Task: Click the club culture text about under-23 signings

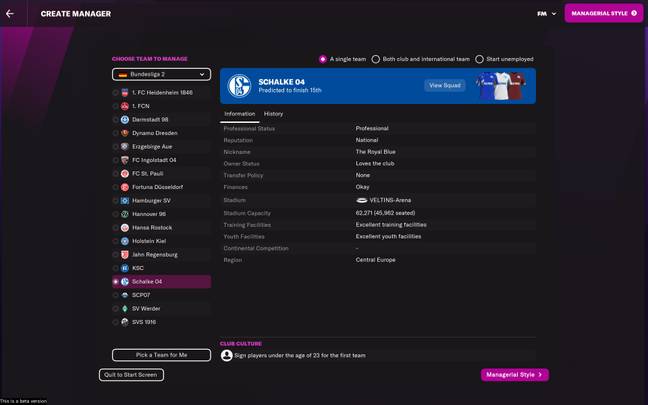Action: 300,355
